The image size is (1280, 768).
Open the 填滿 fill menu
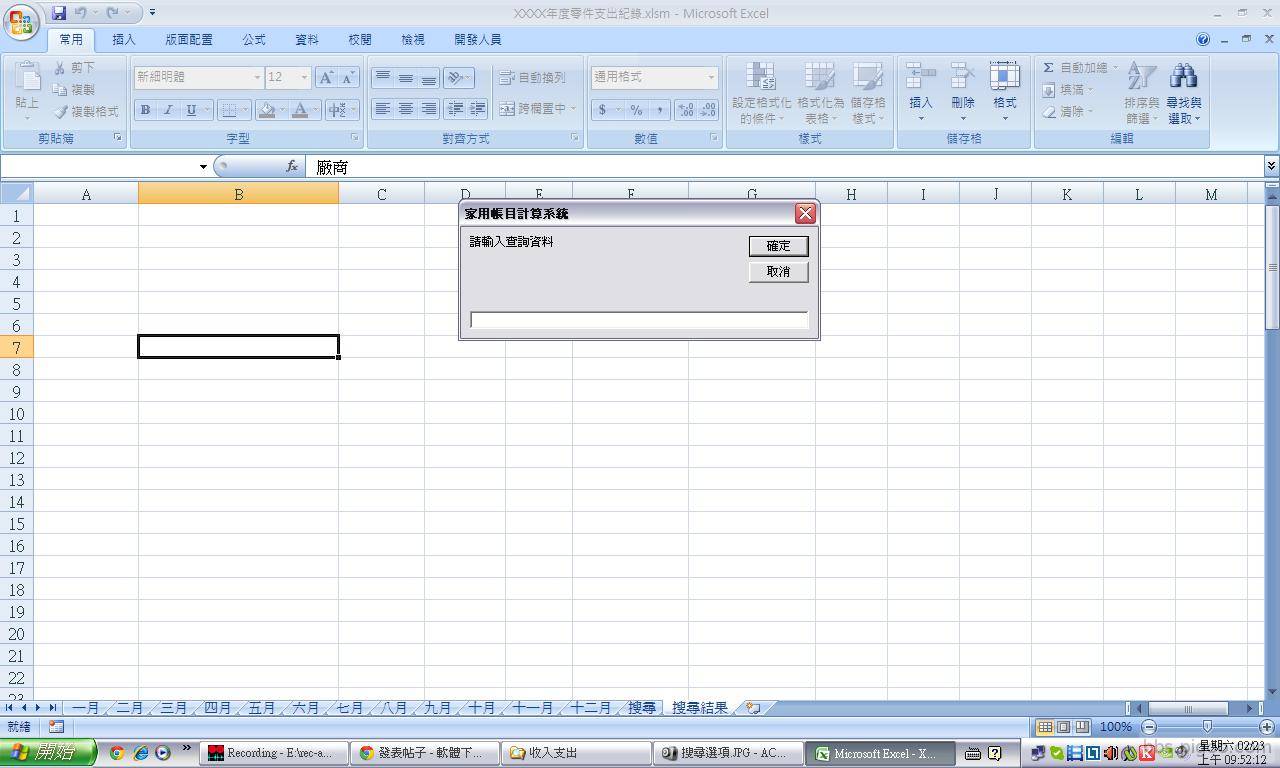(x=1067, y=90)
